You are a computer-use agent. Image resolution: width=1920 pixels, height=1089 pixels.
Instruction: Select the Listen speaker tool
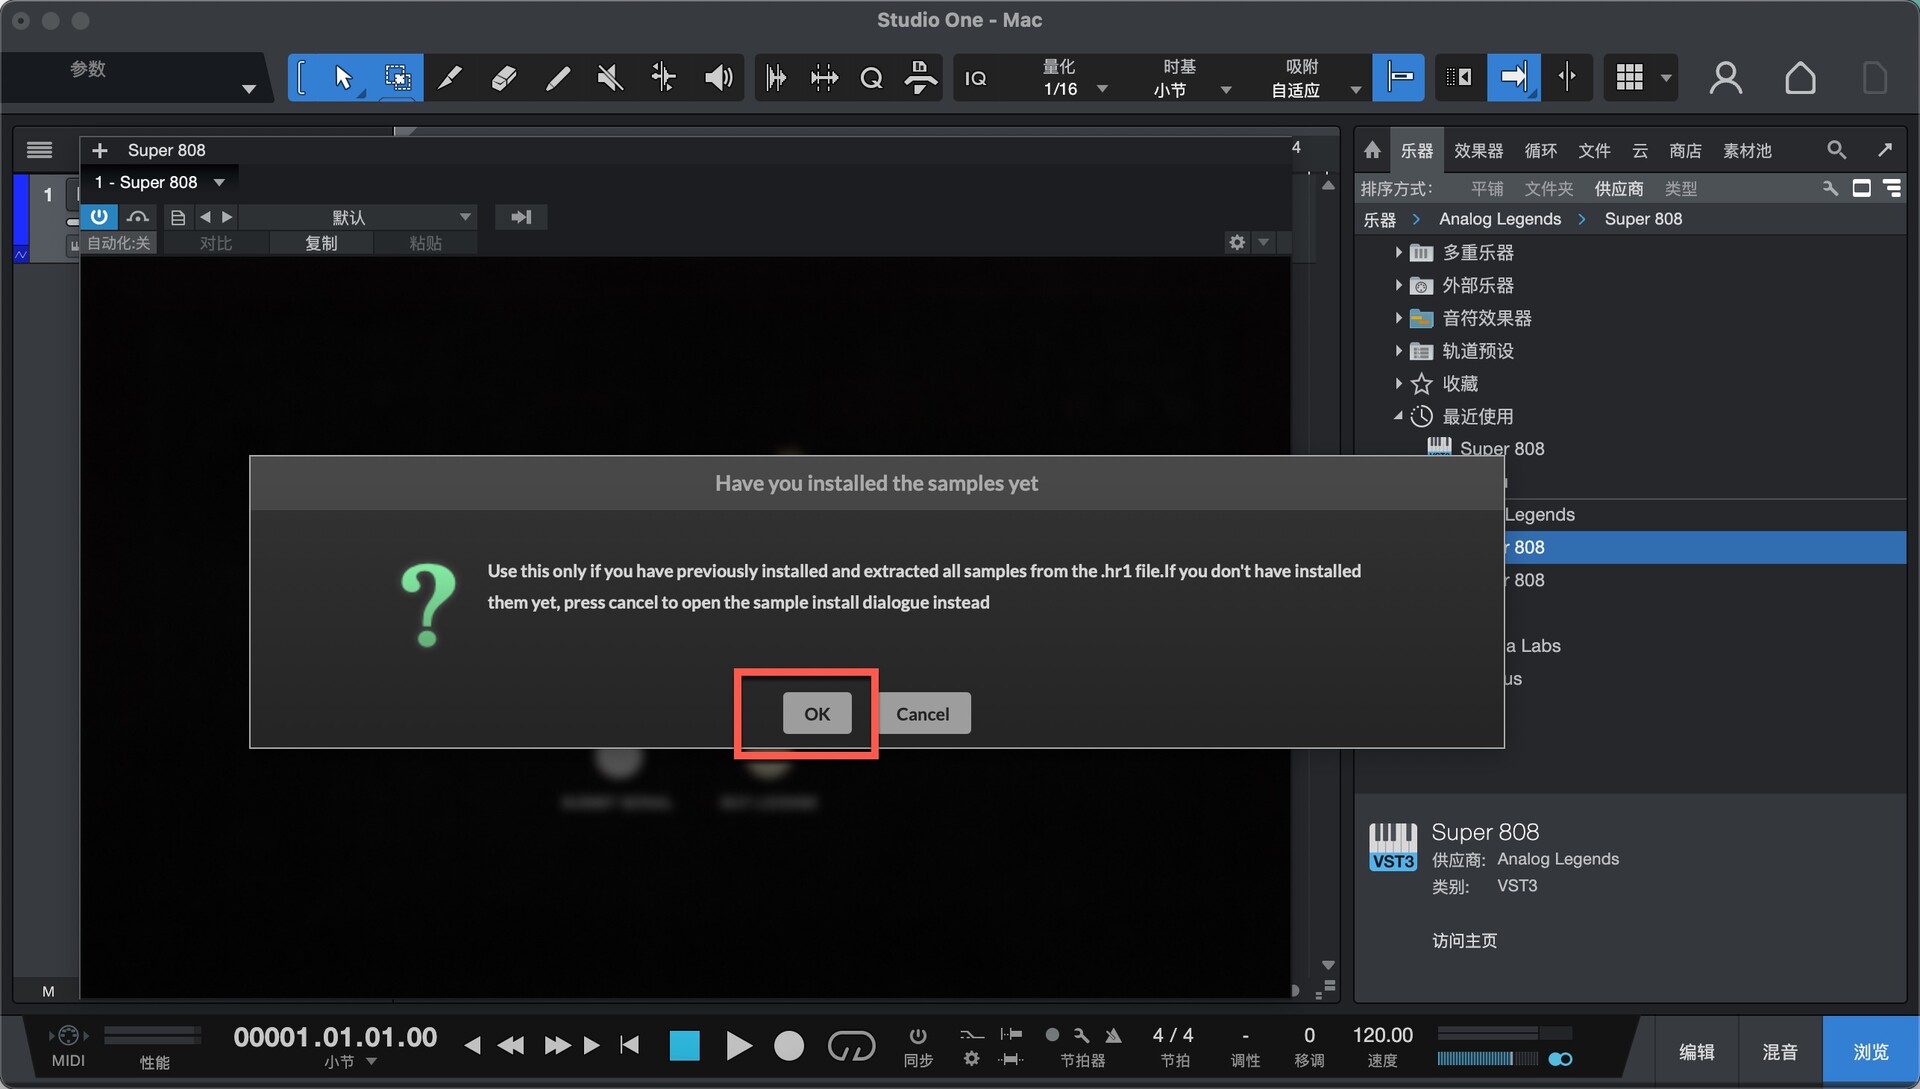click(718, 78)
